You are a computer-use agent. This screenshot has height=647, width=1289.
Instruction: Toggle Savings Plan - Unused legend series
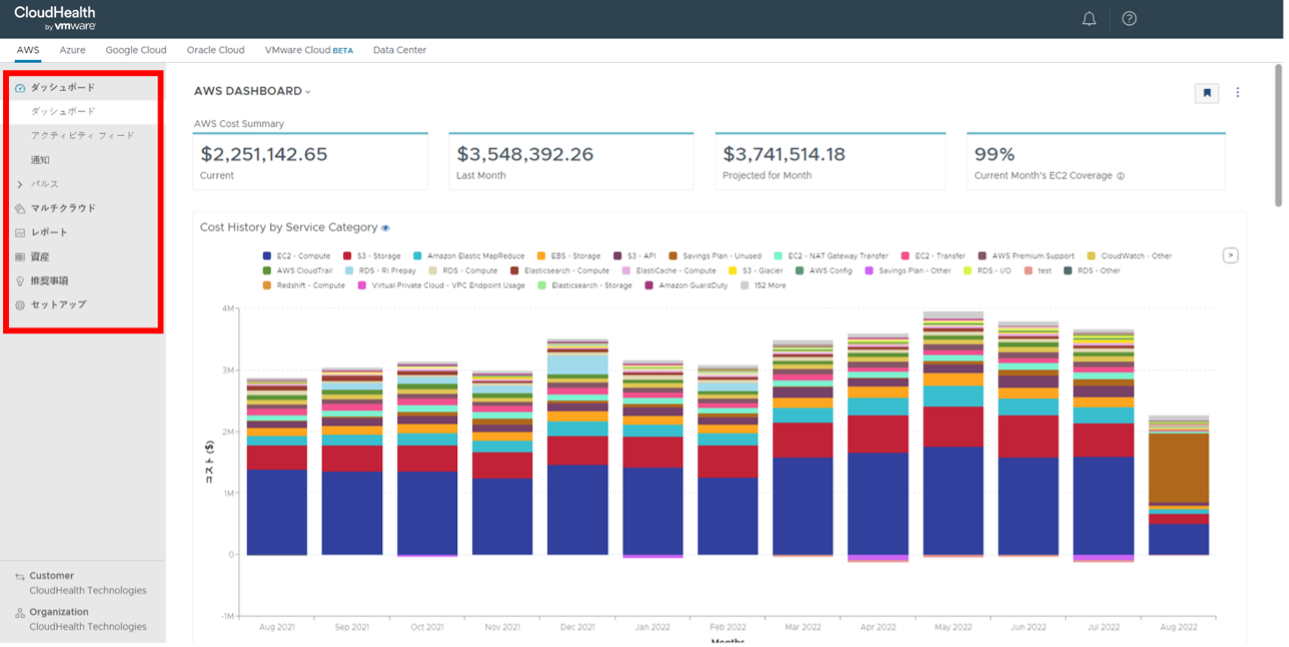(715, 256)
